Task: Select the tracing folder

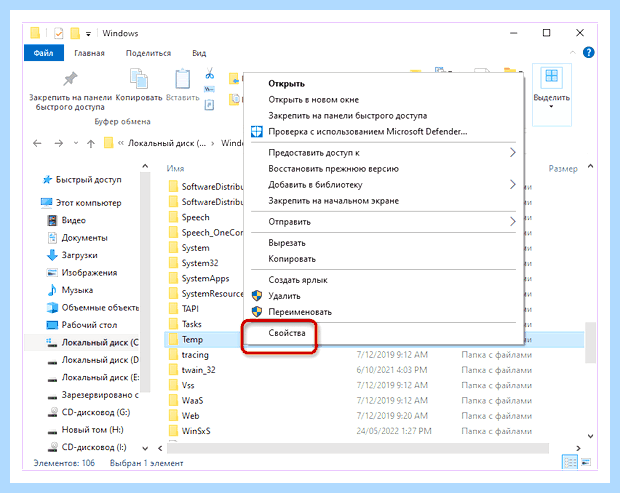Action: 195,355
